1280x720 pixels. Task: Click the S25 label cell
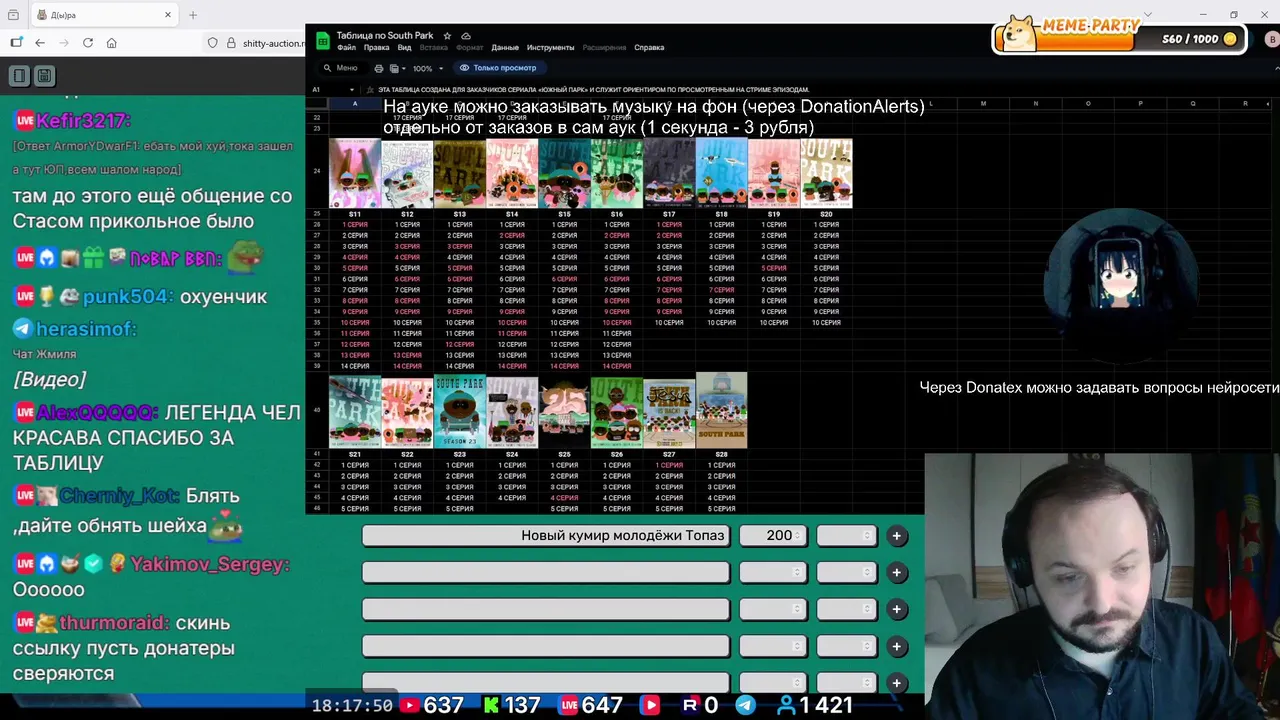(x=564, y=454)
